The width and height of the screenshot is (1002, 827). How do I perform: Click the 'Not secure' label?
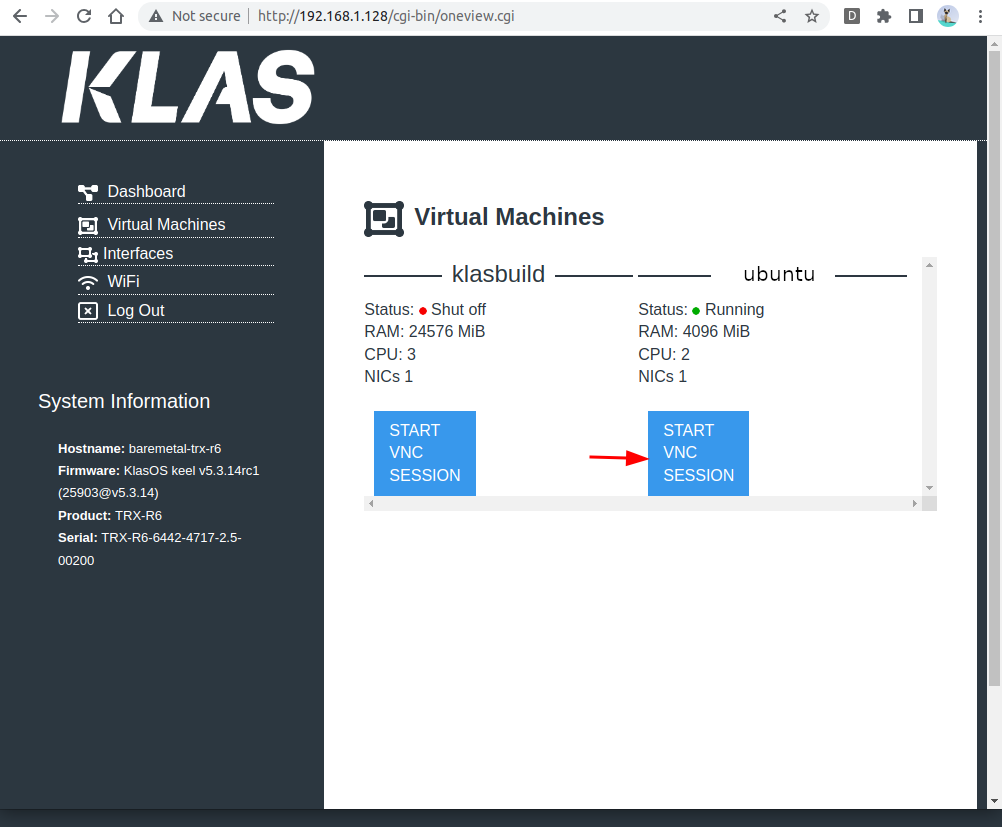pos(206,16)
